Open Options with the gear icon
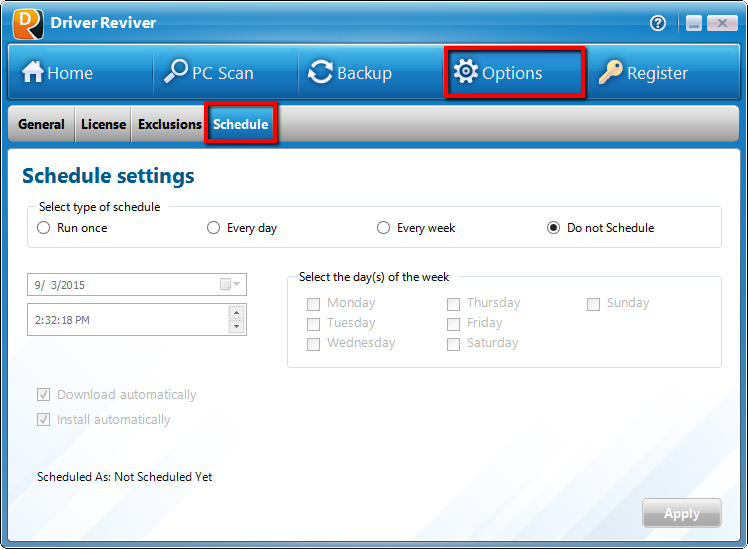The height and width of the screenshot is (549, 748). point(466,72)
